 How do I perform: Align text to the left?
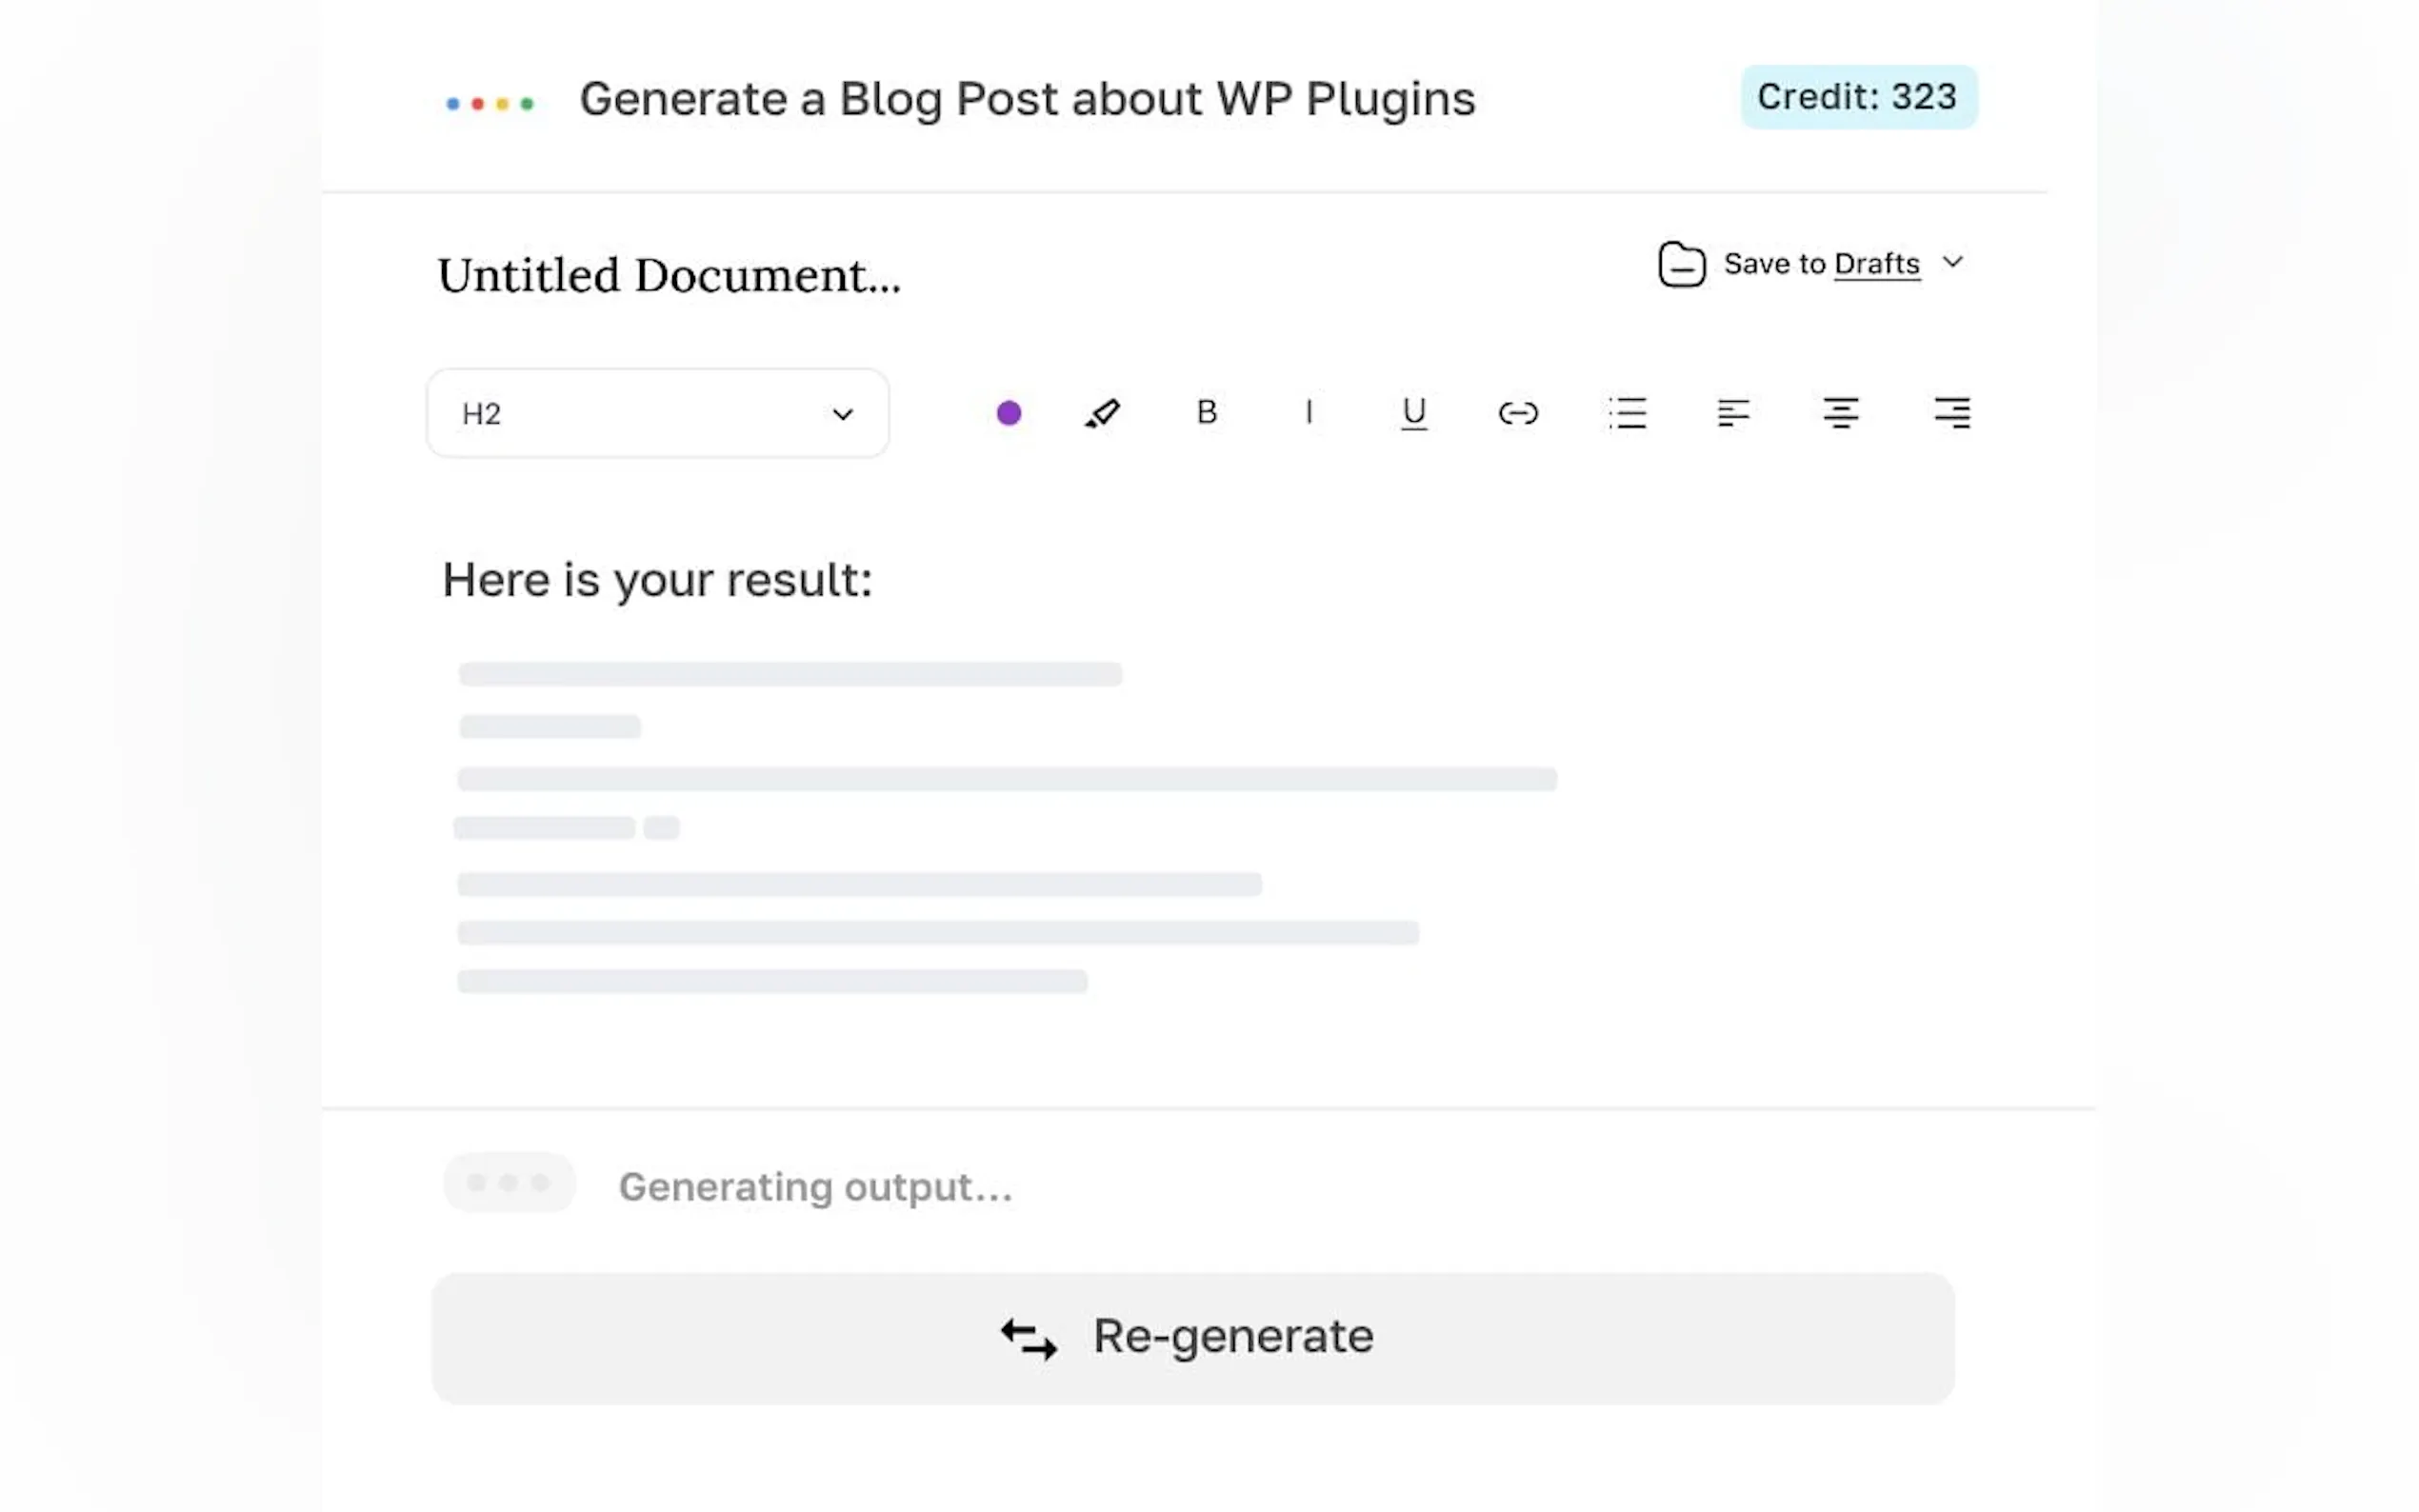click(1733, 413)
